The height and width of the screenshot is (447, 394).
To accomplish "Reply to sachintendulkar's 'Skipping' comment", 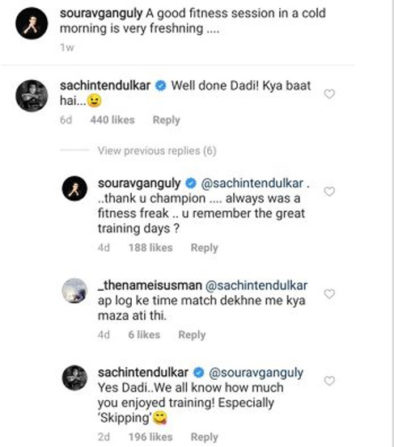I will (x=204, y=437).
